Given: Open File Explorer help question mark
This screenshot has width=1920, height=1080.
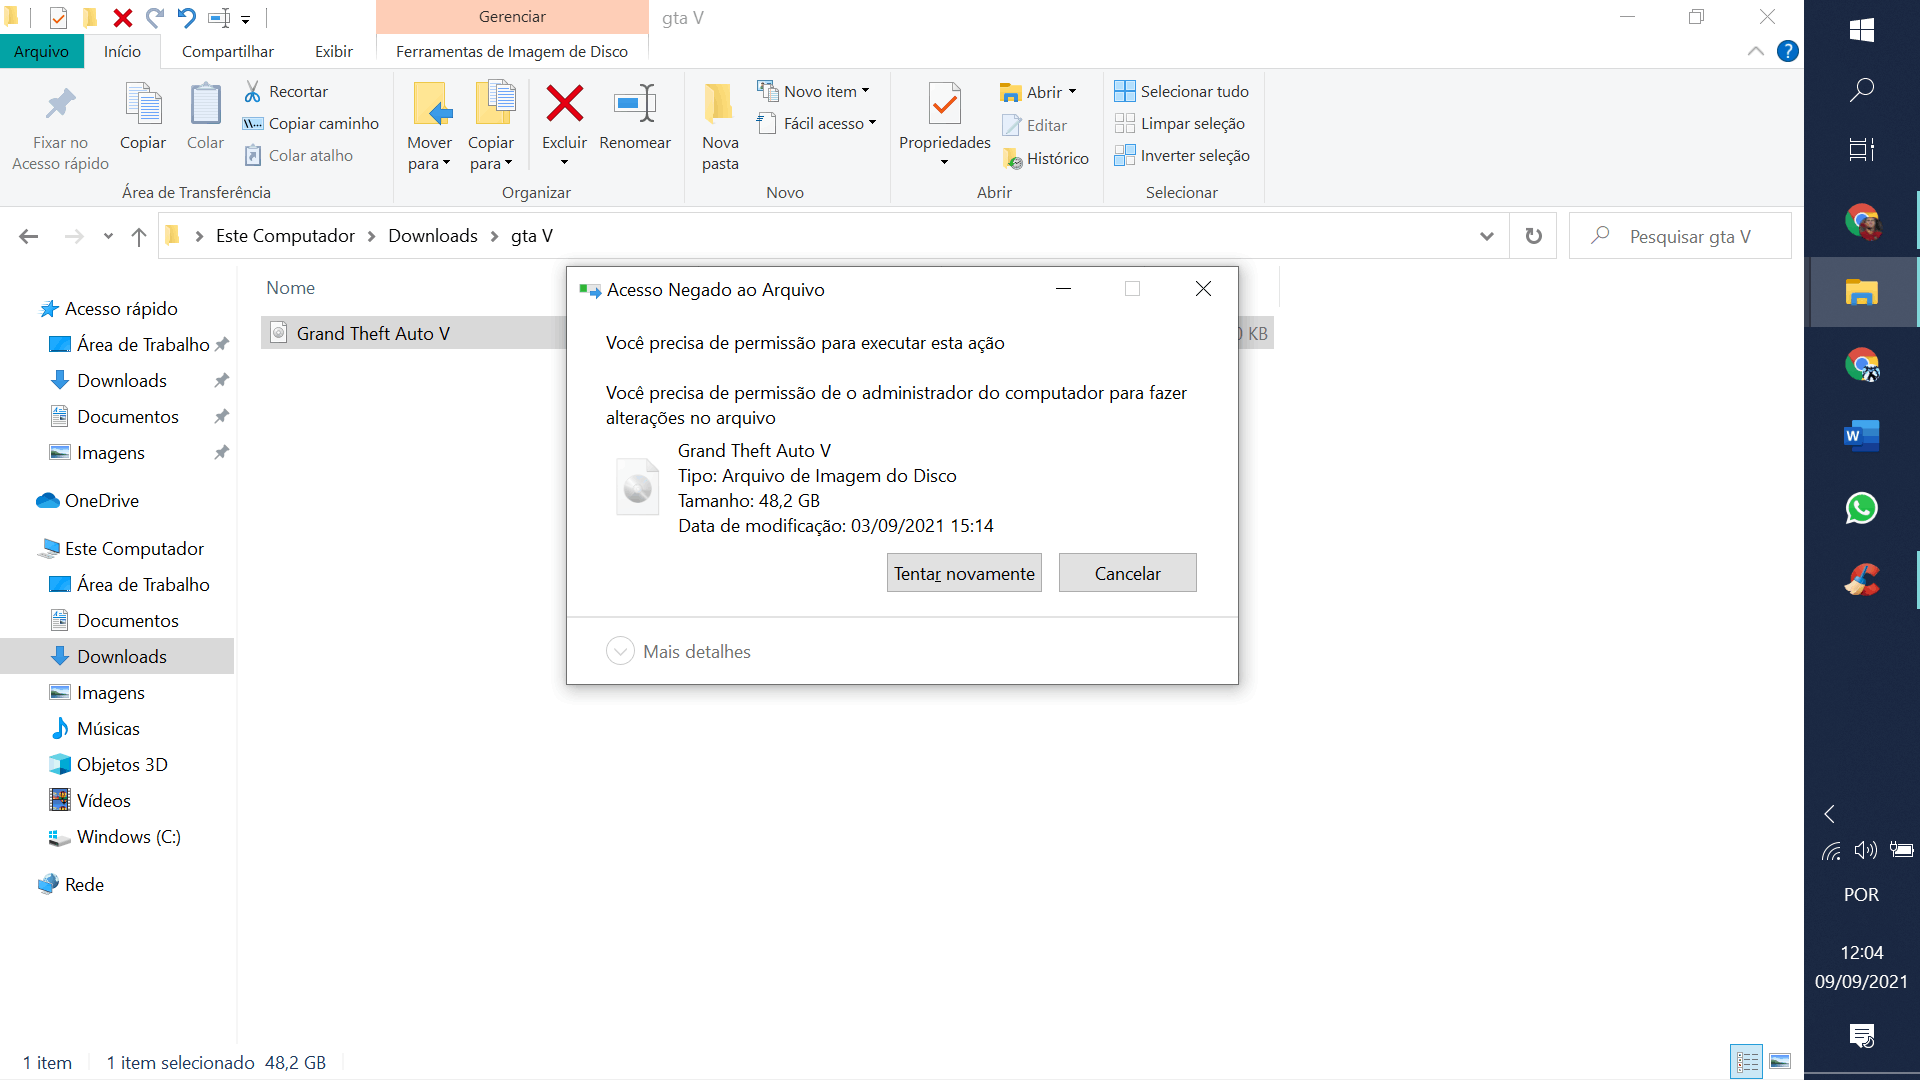Looking at the screenshot, I should click(1788, 51).
